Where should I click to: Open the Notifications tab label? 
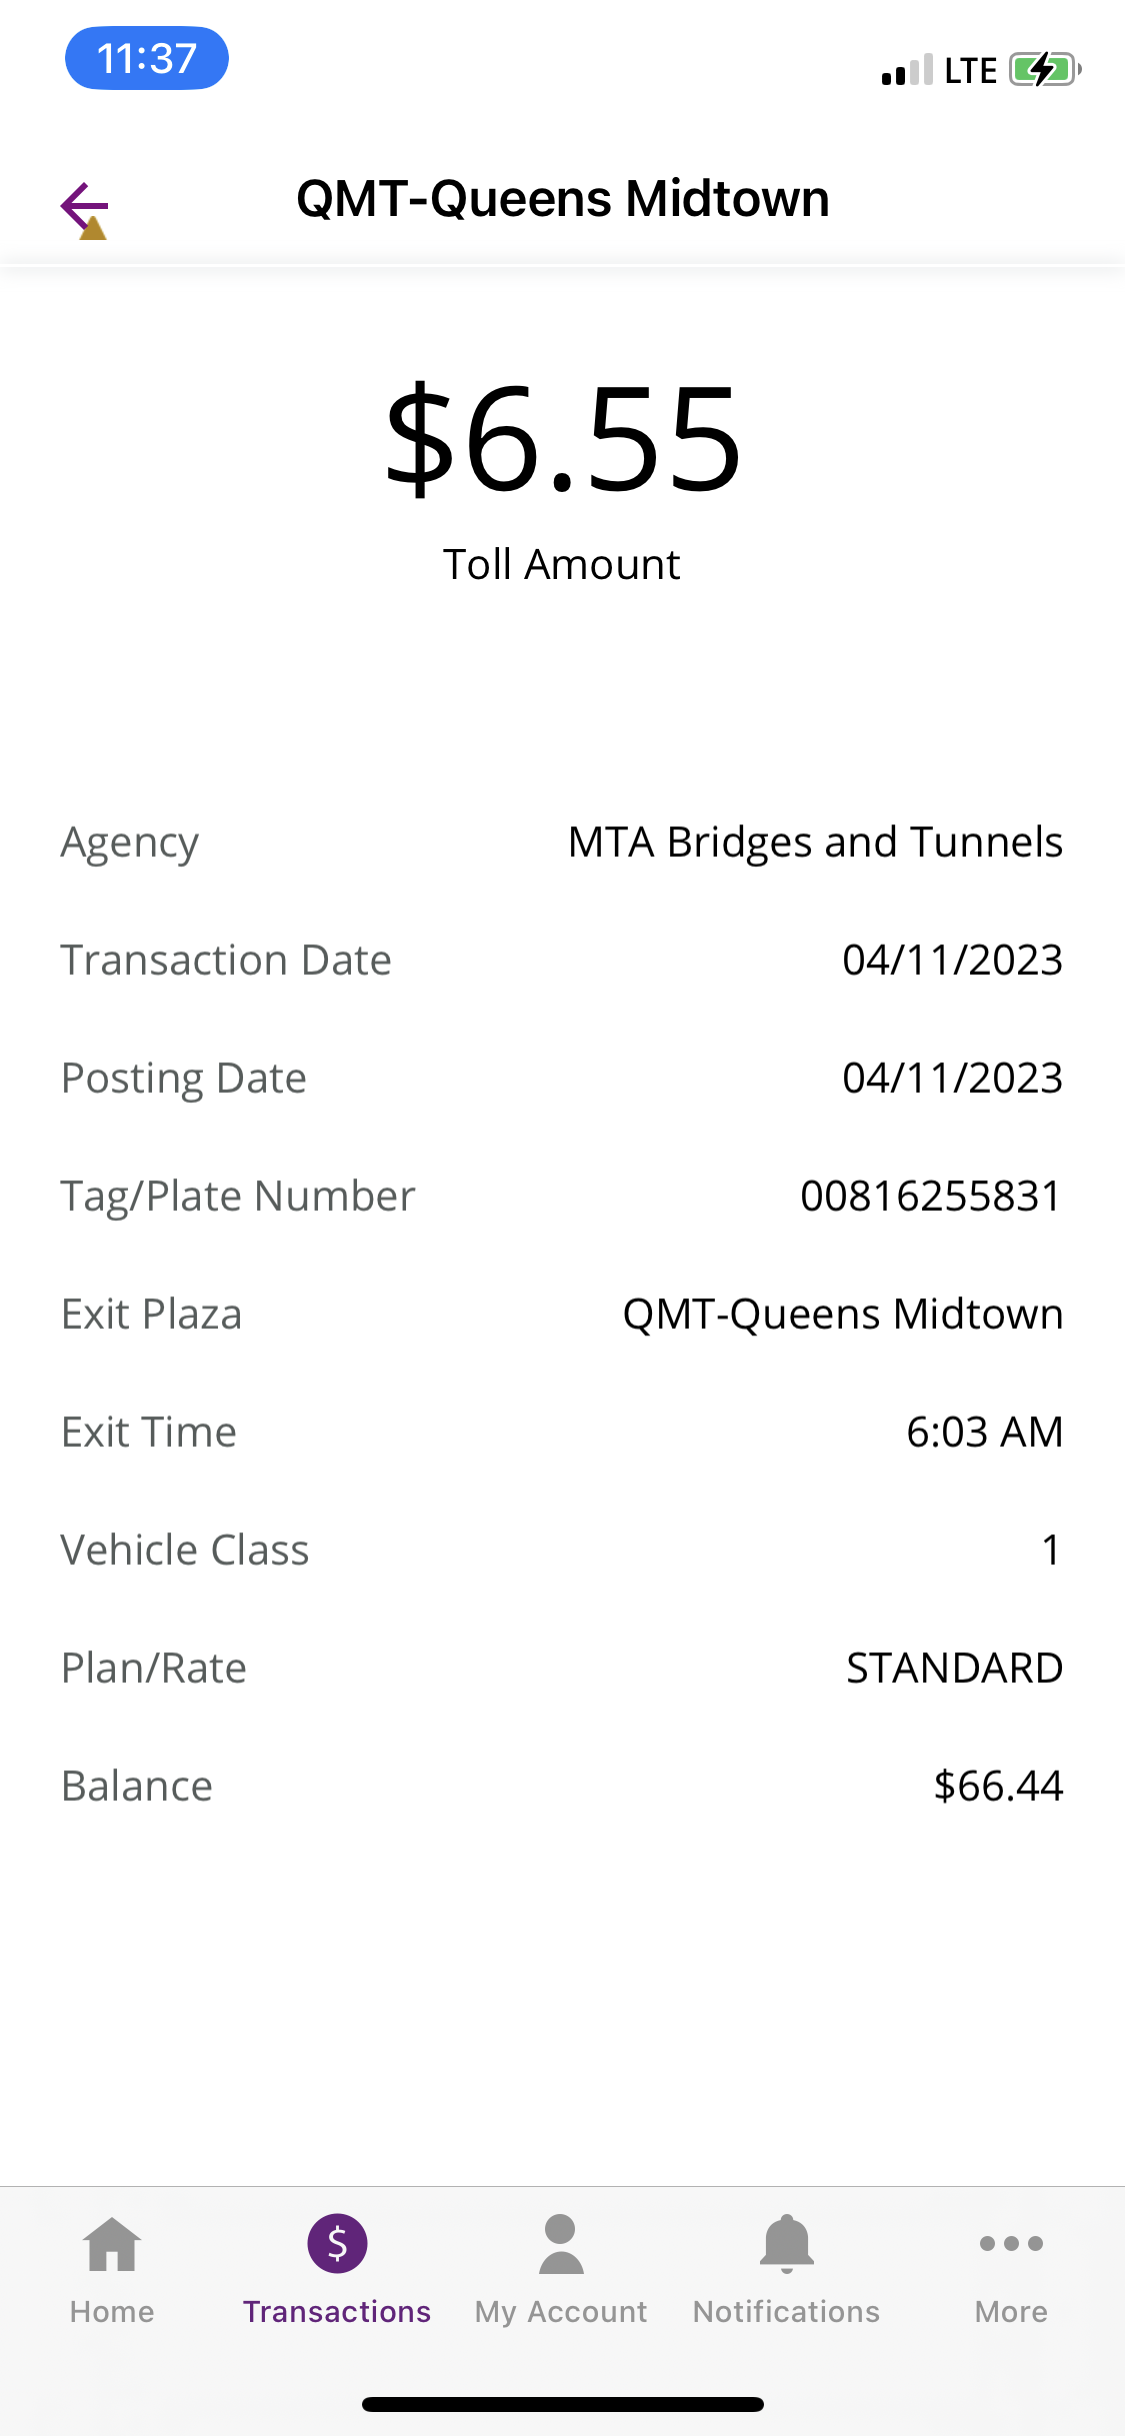[x=787, y=2312]
